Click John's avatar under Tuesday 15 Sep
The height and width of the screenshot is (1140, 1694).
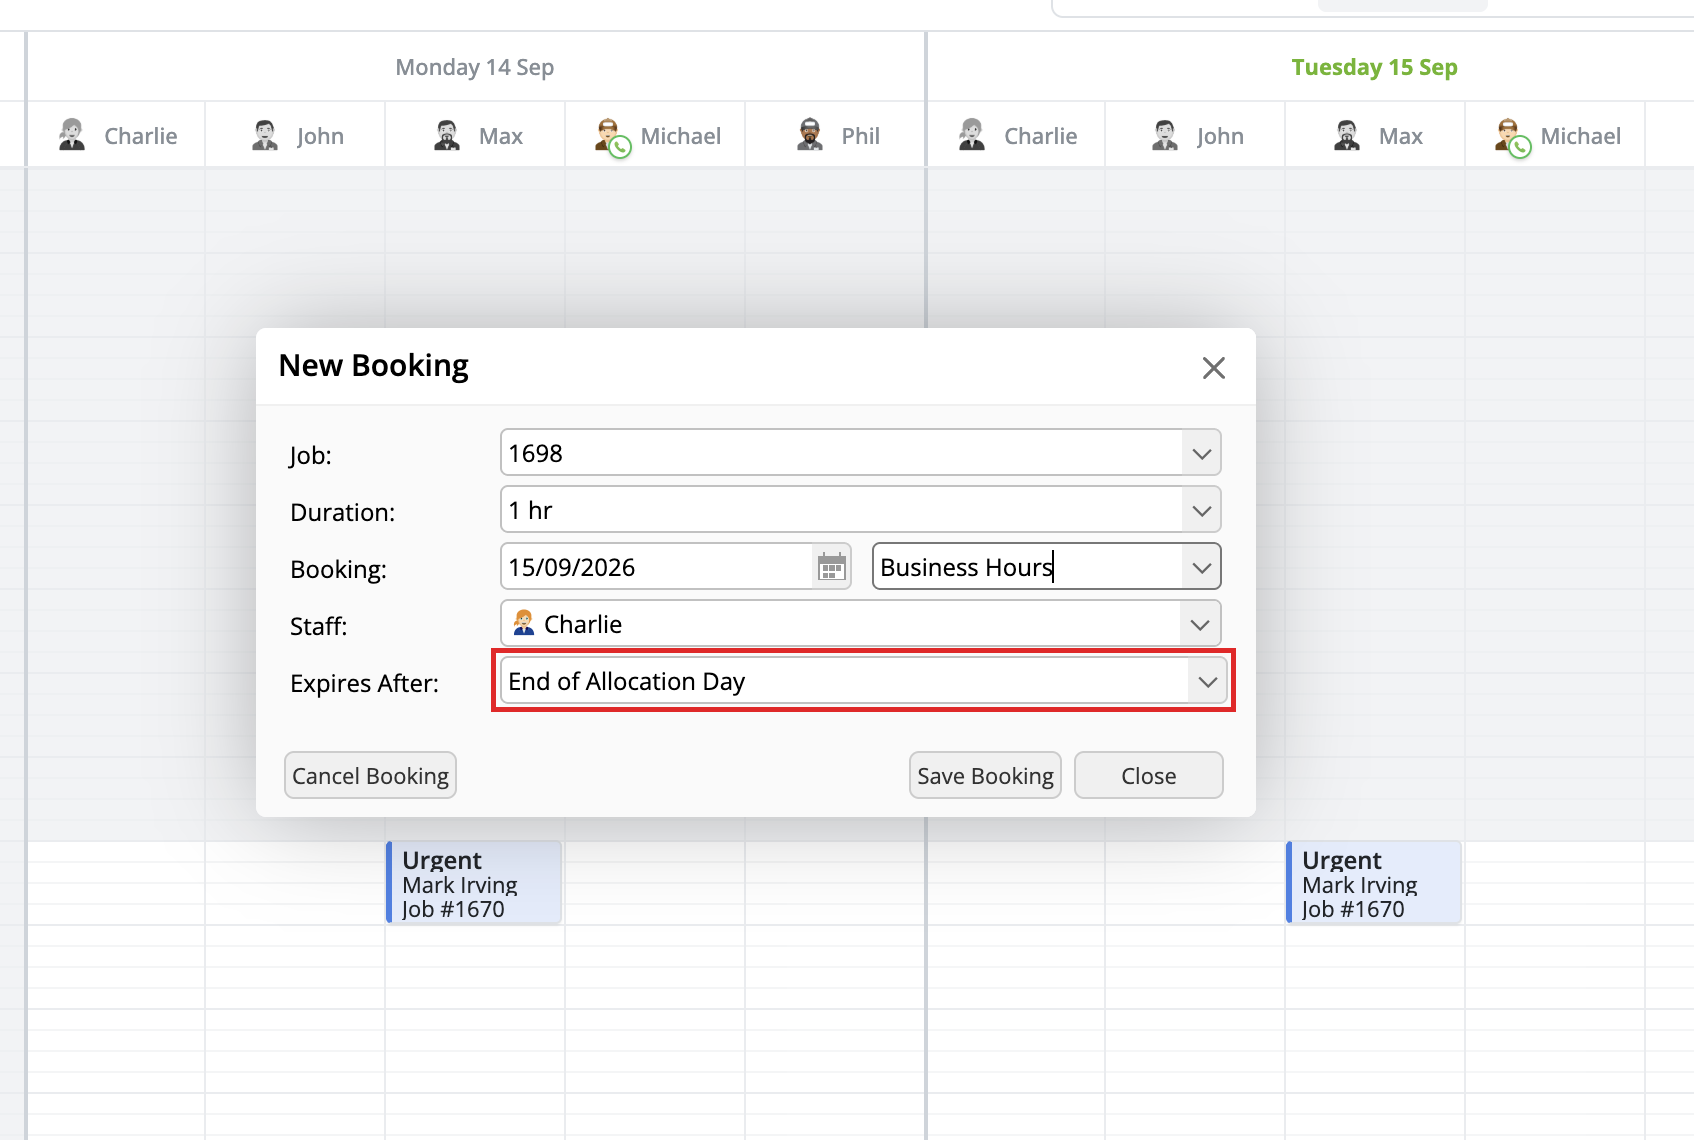click(x=1165, y=135)
